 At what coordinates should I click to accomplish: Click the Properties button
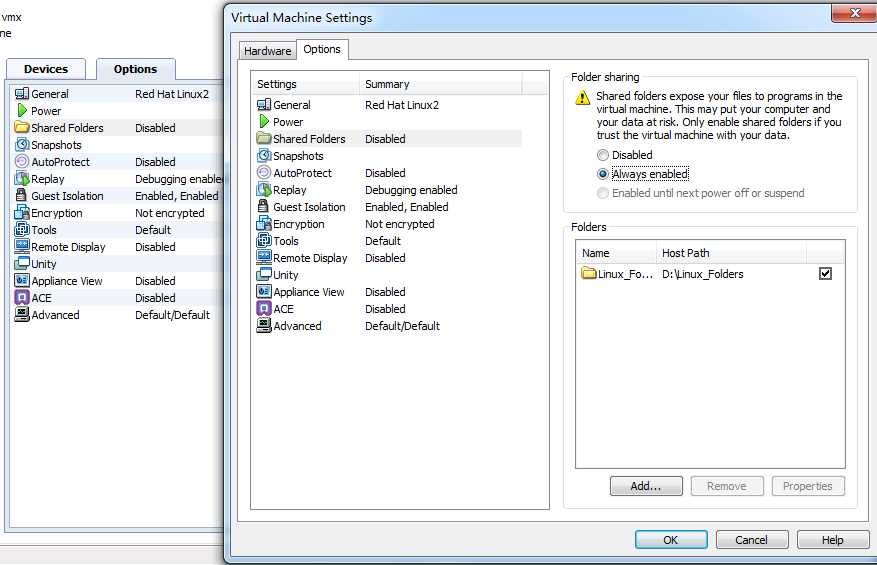808,486
